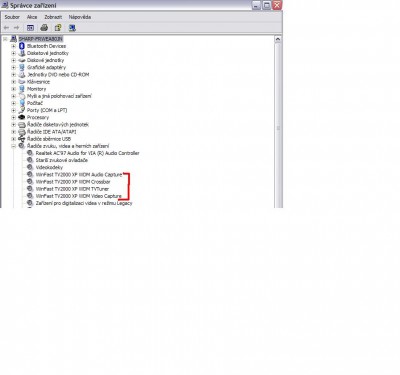Viewport: 400px width, 375px height.
Task: Open the Nápověda menu
Action: coord(80,17)
